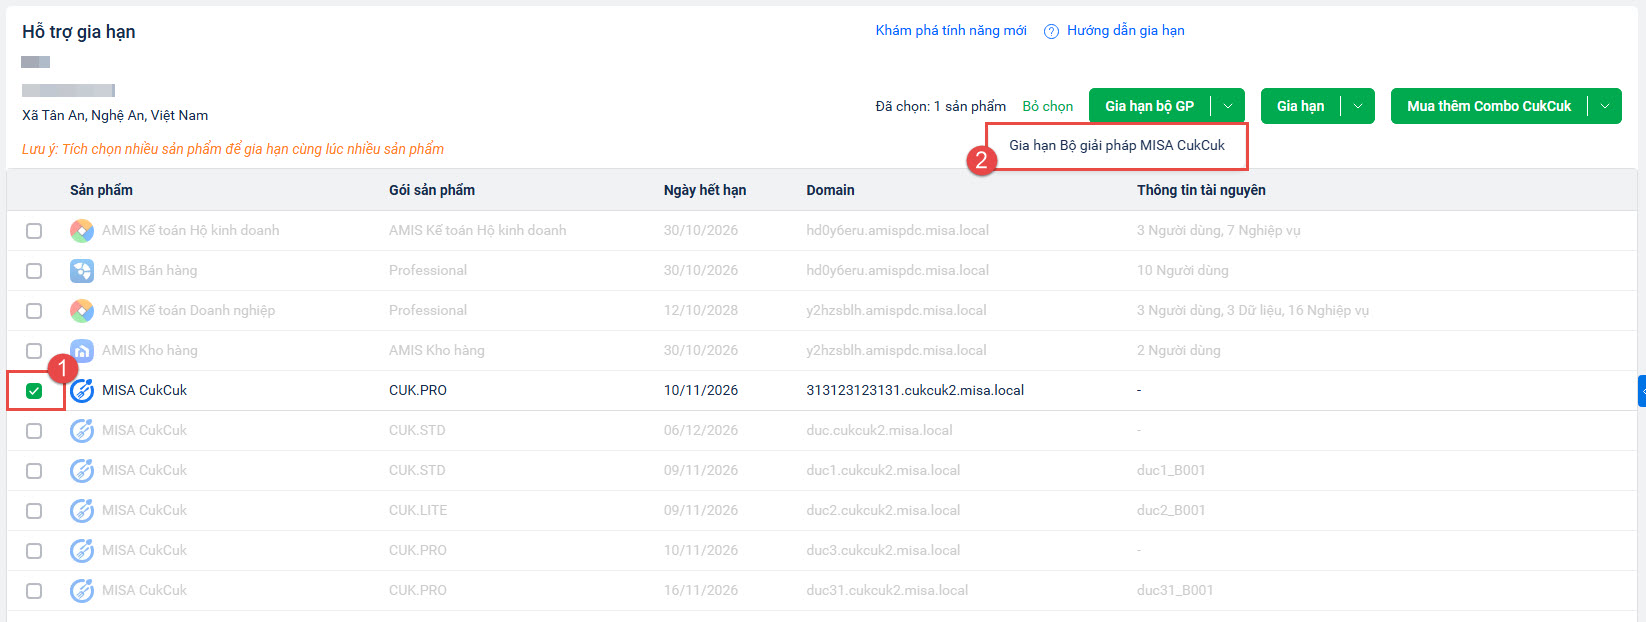
Task: Click the domain duc2.cukcuk2.misa.local
Action: point(883,511)
